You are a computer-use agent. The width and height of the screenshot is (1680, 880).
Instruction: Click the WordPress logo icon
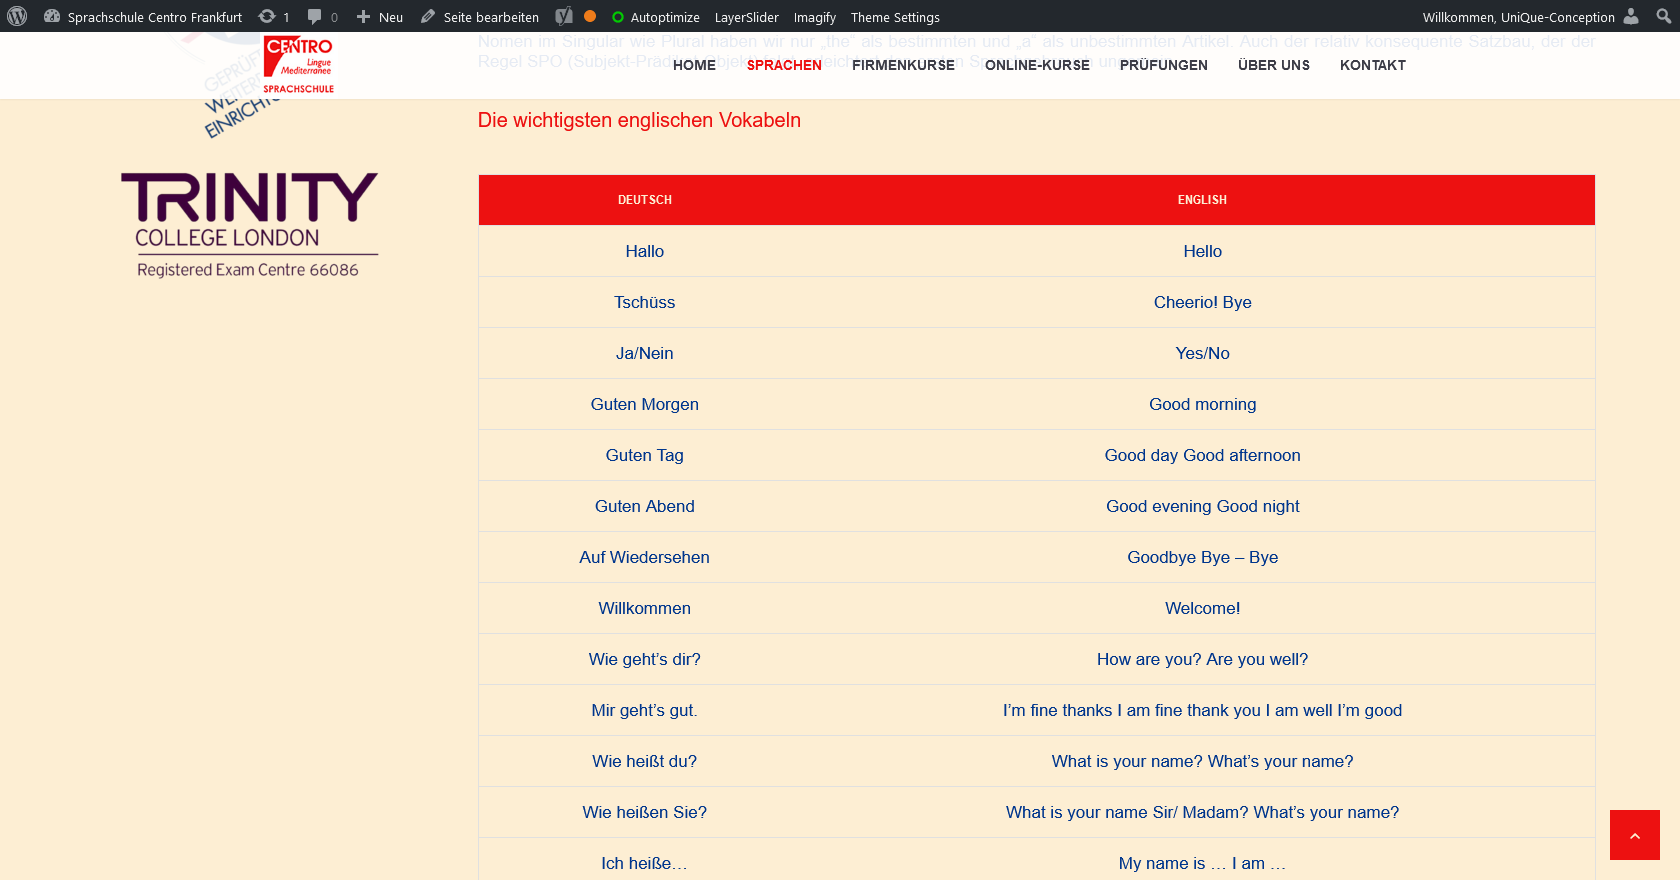(x=17, y=16)
